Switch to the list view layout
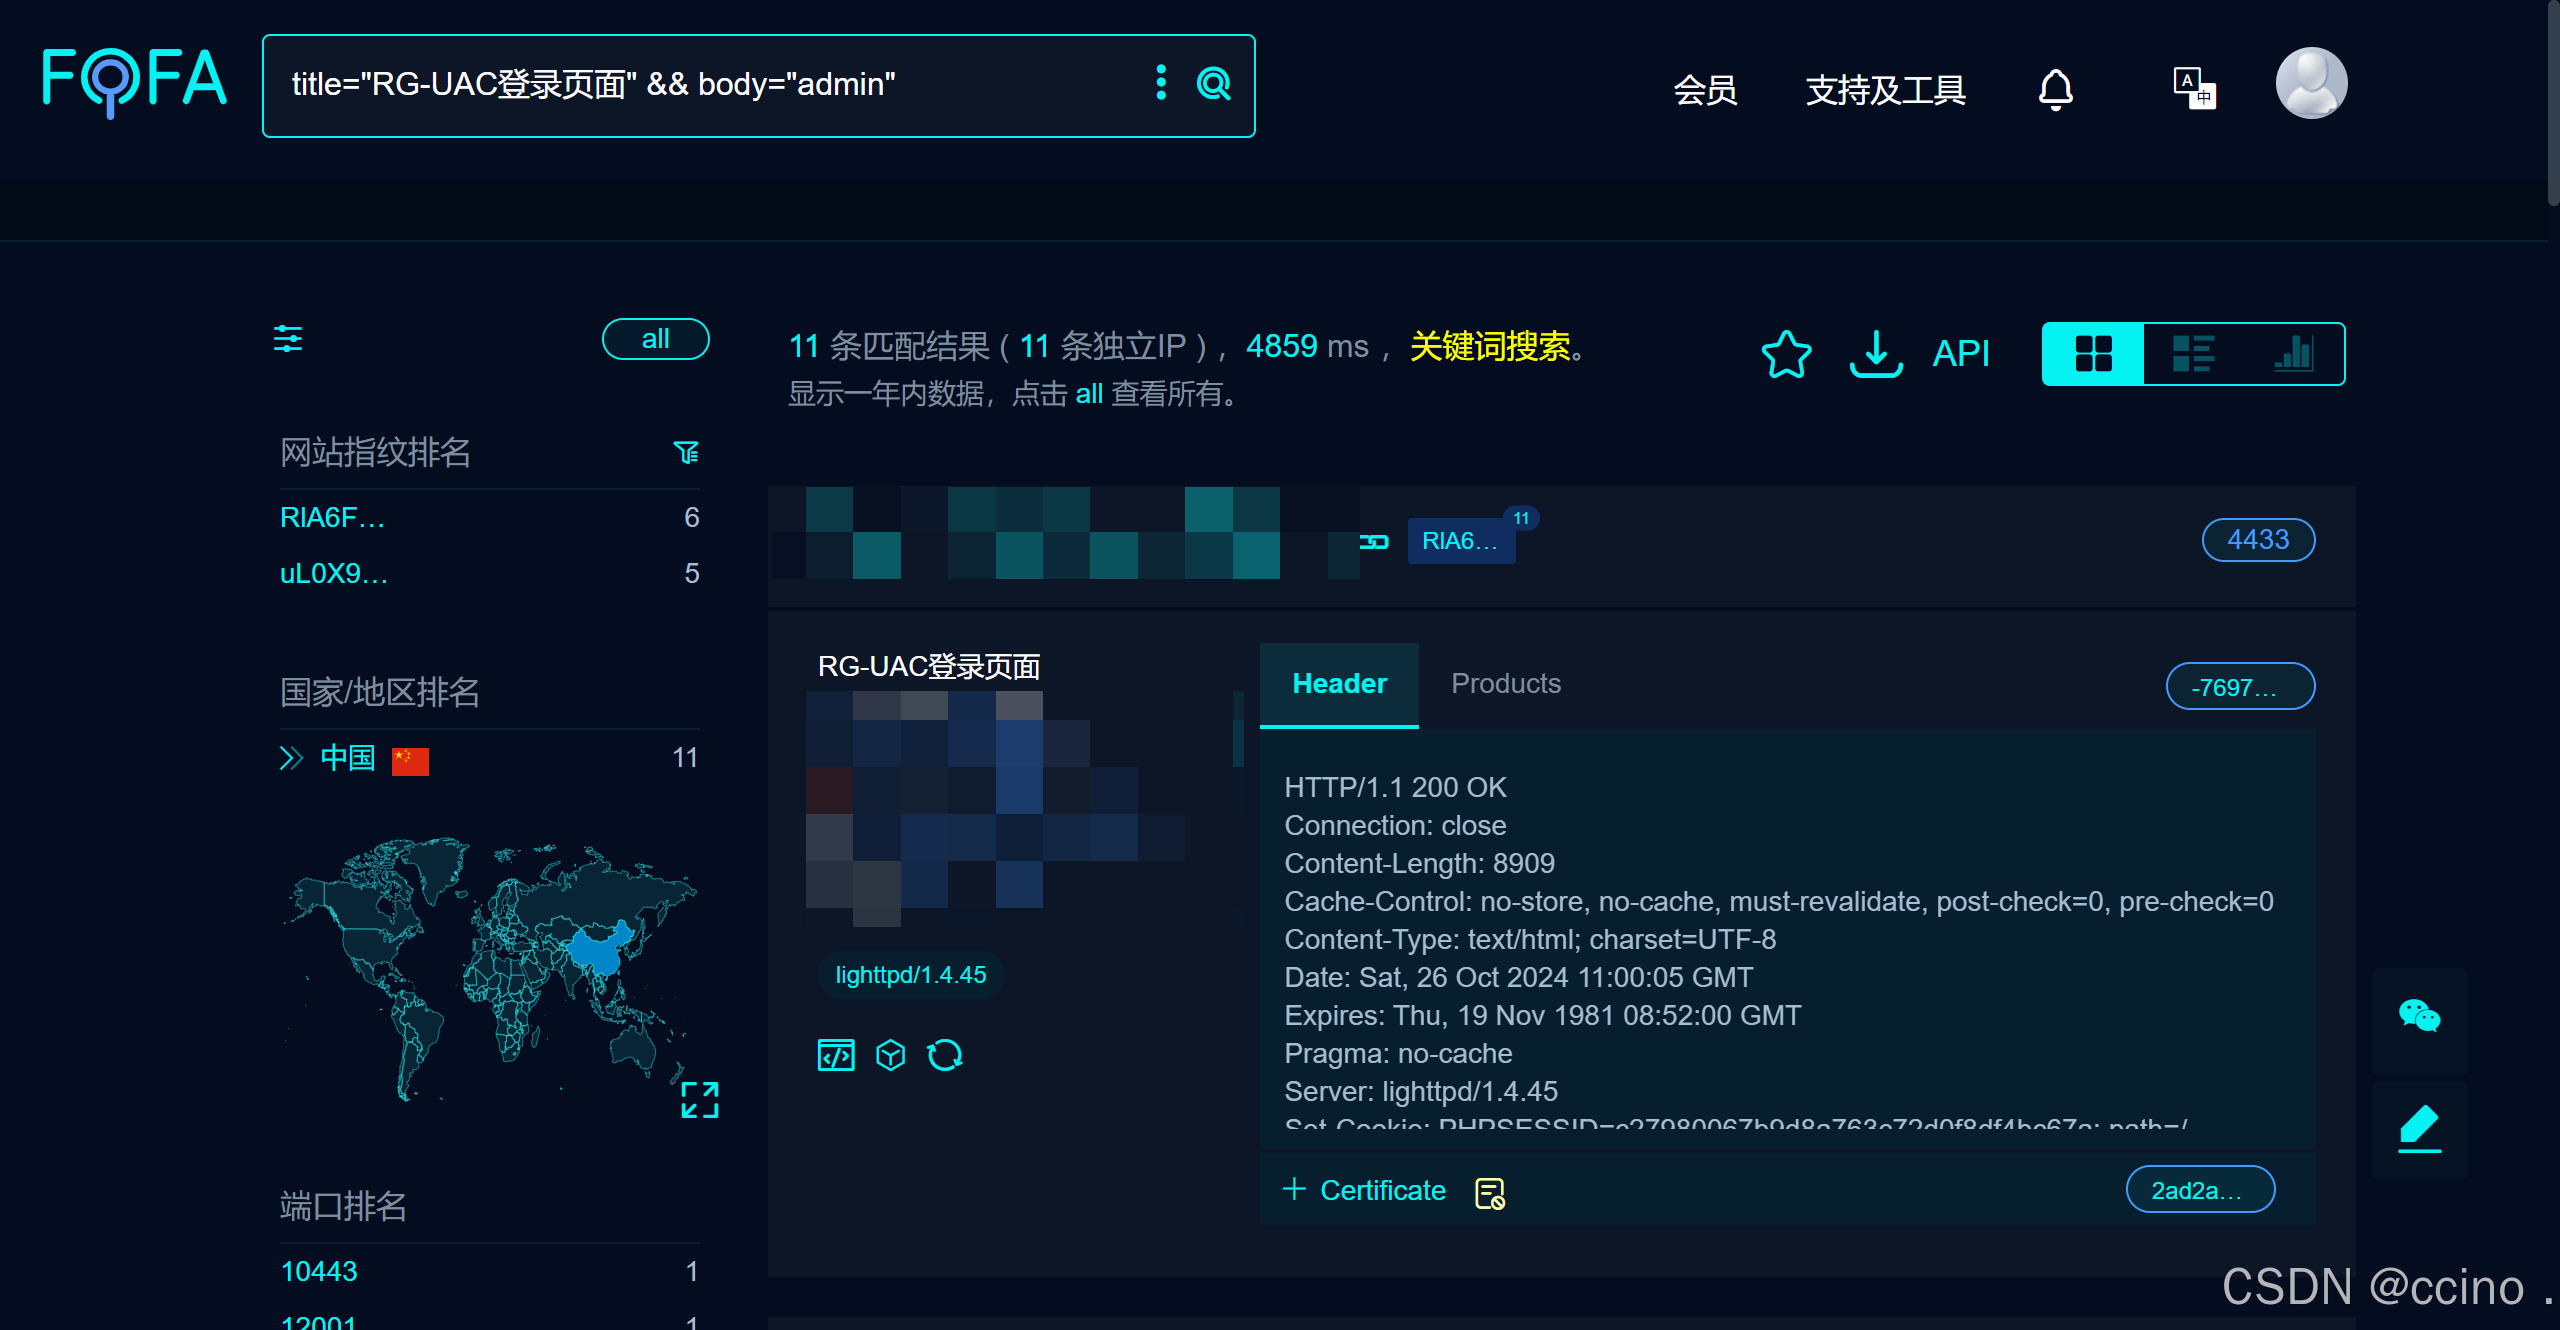2560x1330 pixels. pos(2193,353)
